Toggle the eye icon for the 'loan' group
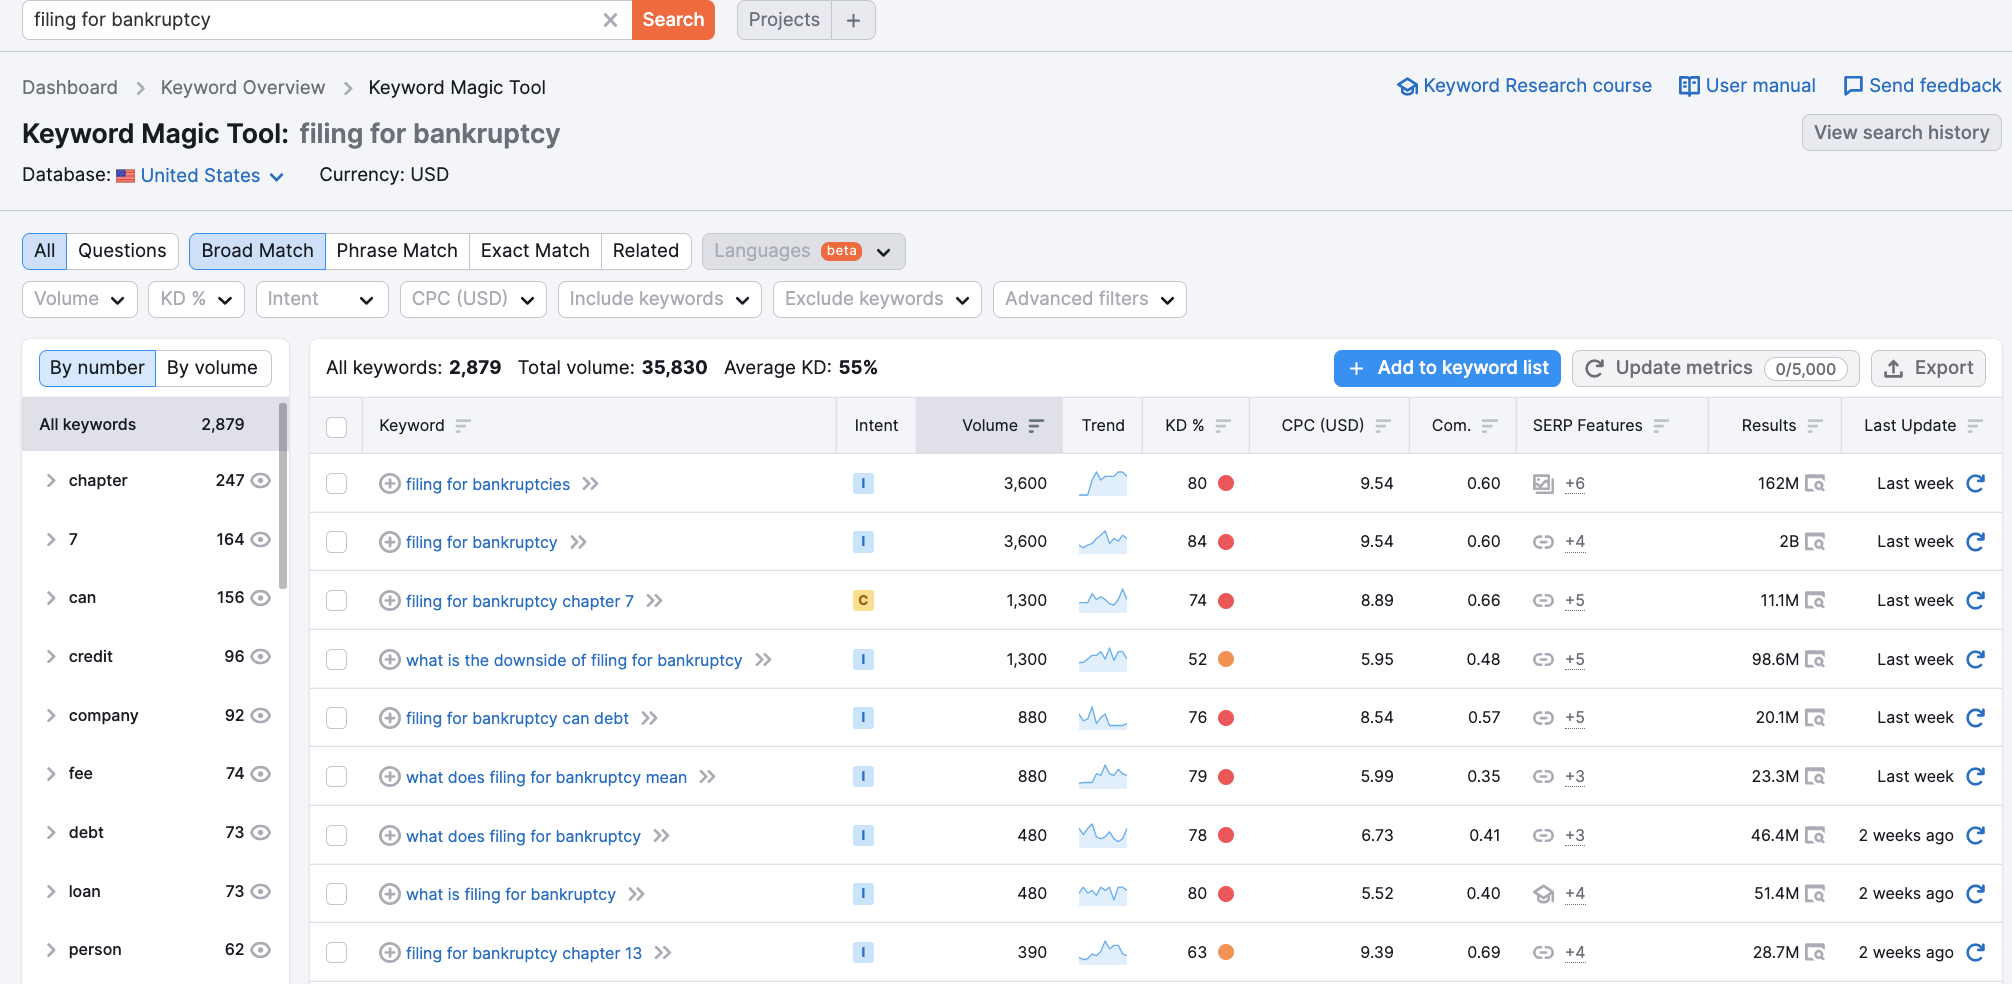 click(x=260, y=892)
